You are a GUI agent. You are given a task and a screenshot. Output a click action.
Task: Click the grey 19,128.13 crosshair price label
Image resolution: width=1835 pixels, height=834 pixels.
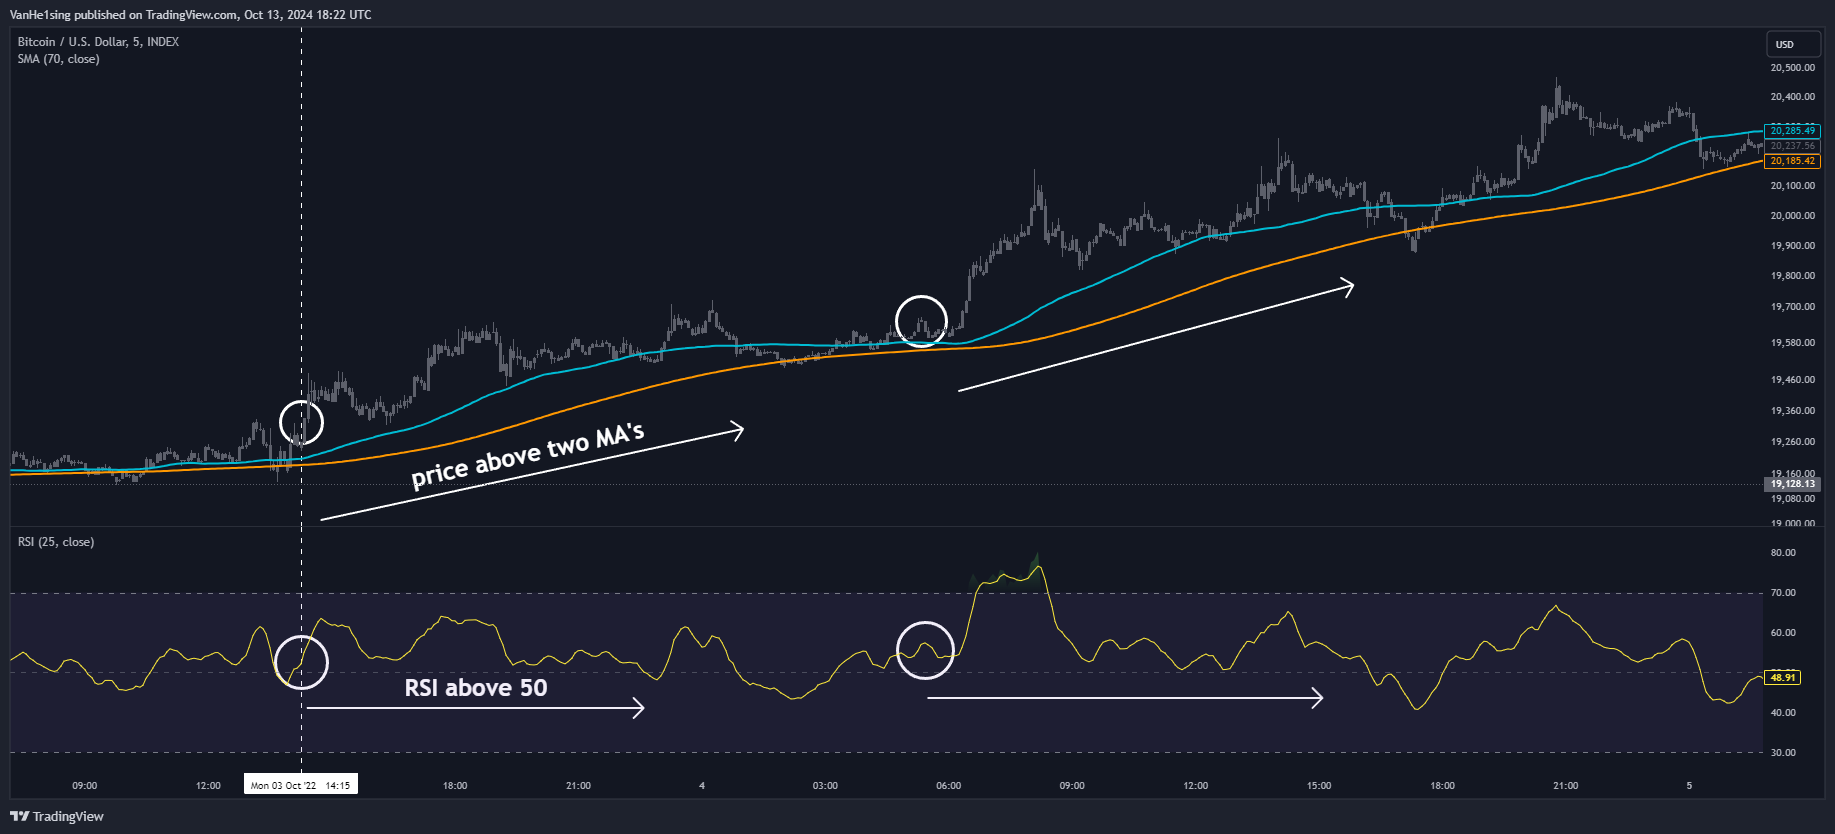pyautogui.click(x=1792, y=484)
